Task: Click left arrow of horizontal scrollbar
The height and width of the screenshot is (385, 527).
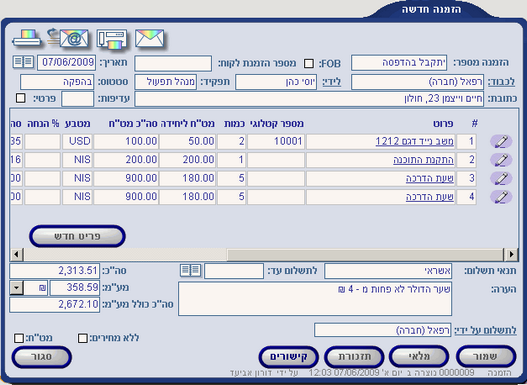Action: [x=16, y=254]
